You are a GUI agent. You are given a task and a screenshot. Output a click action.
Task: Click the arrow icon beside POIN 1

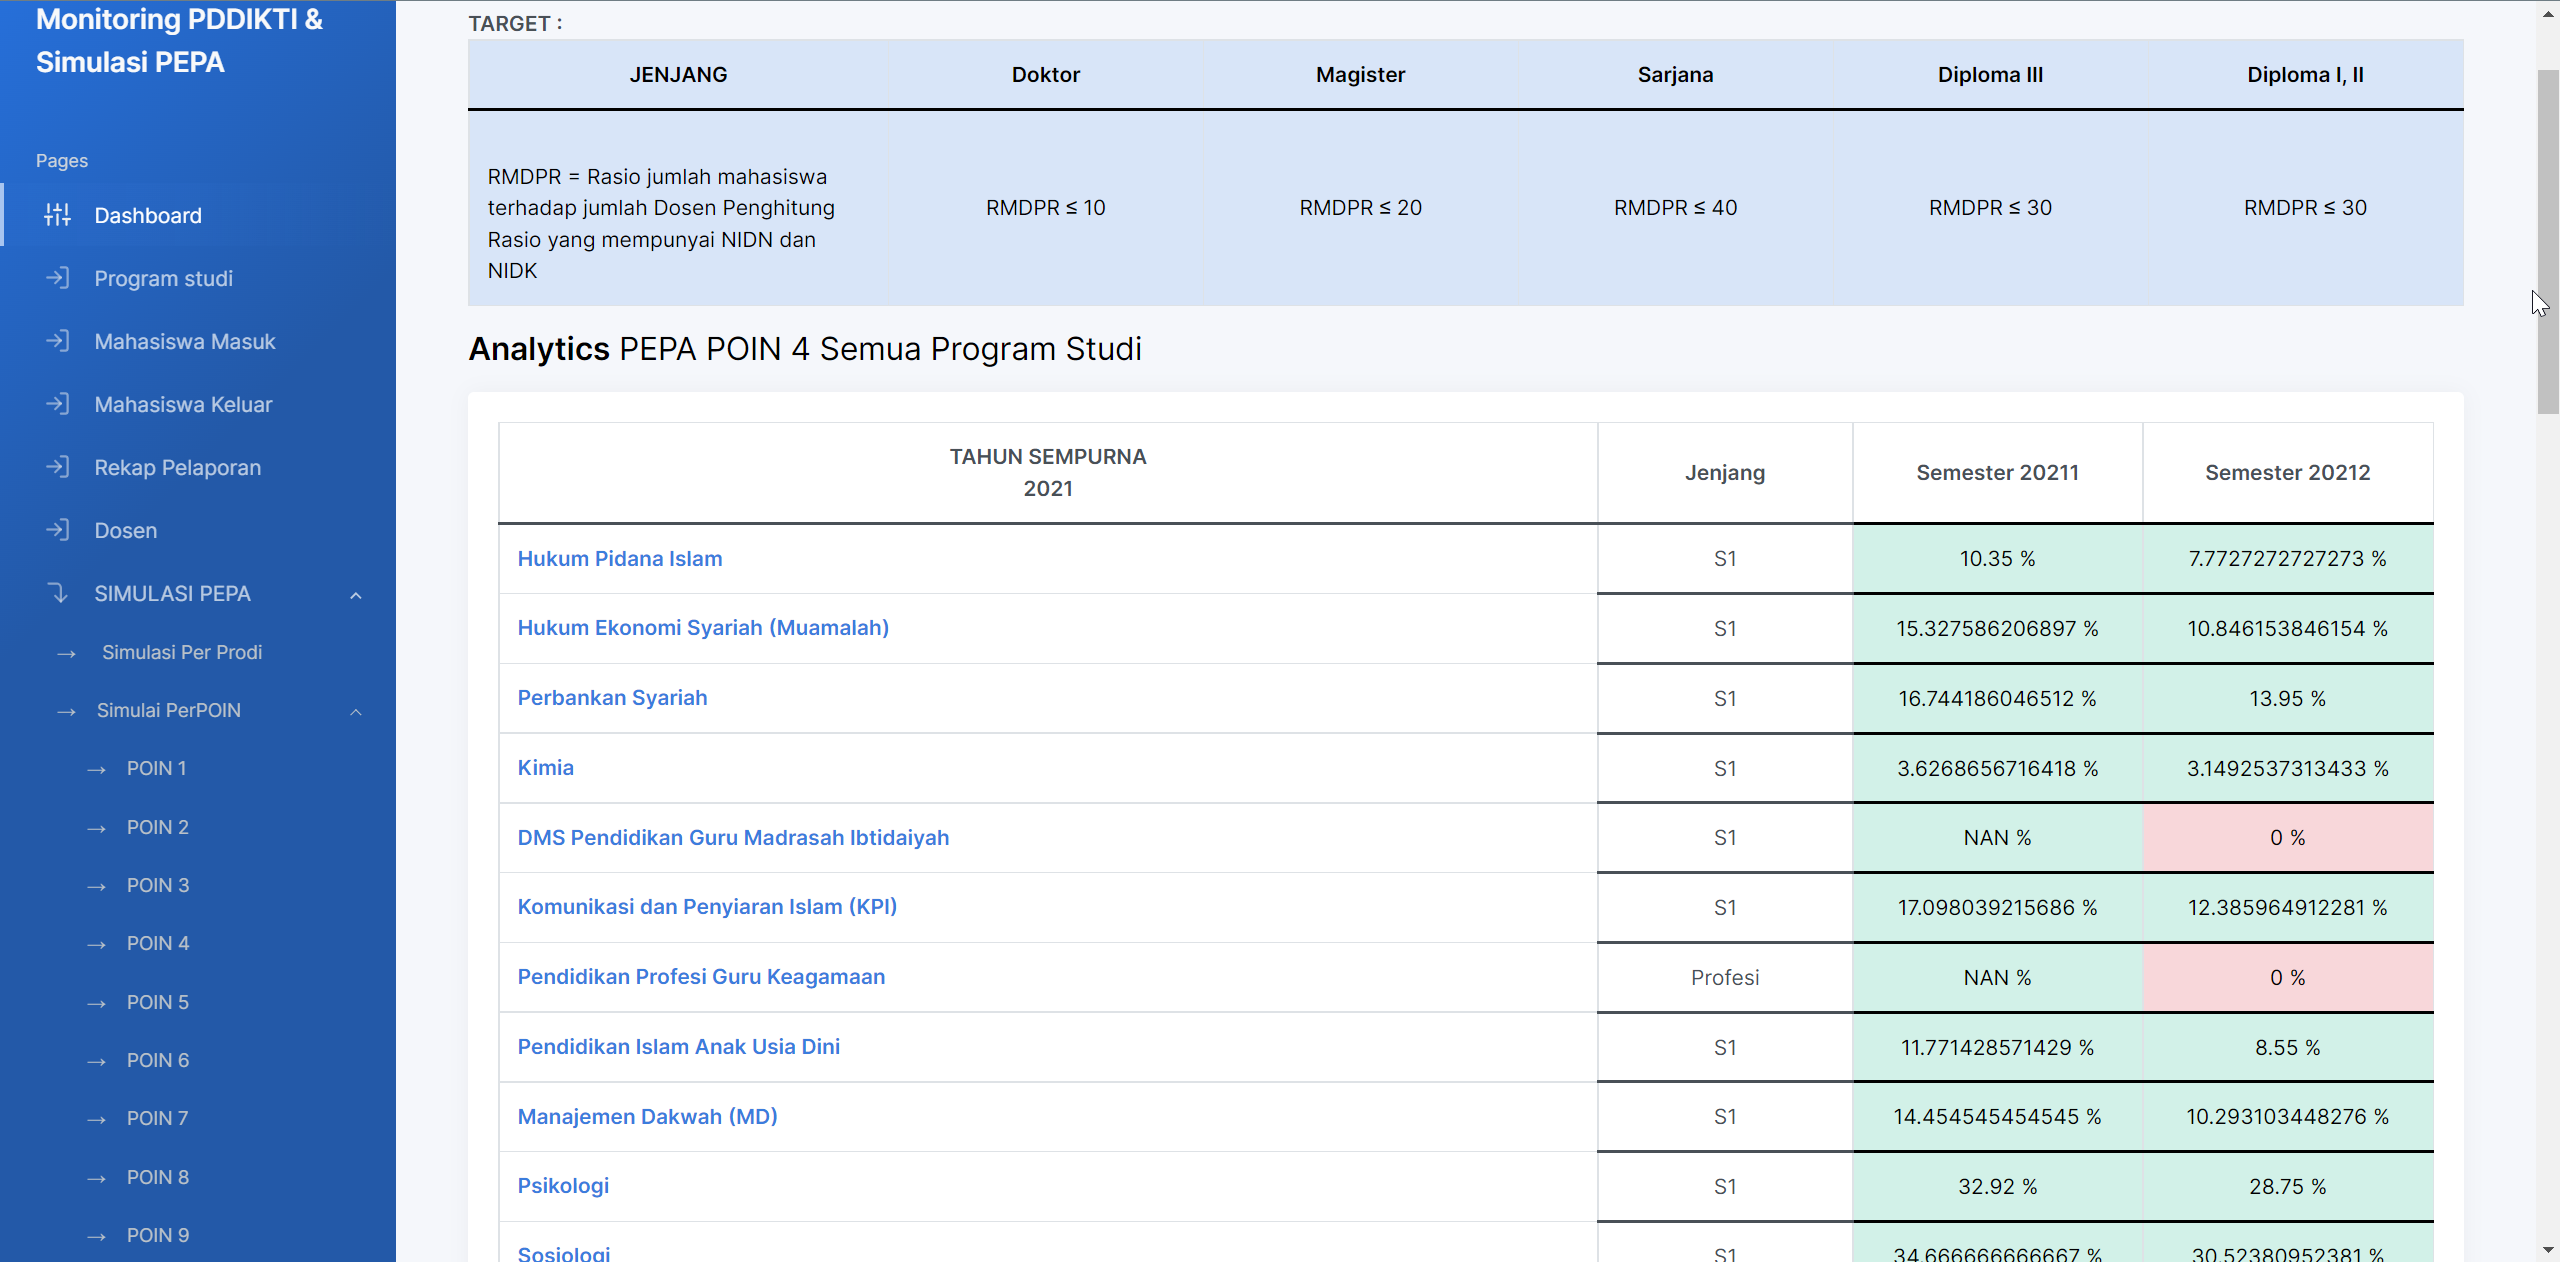point(96,770)
